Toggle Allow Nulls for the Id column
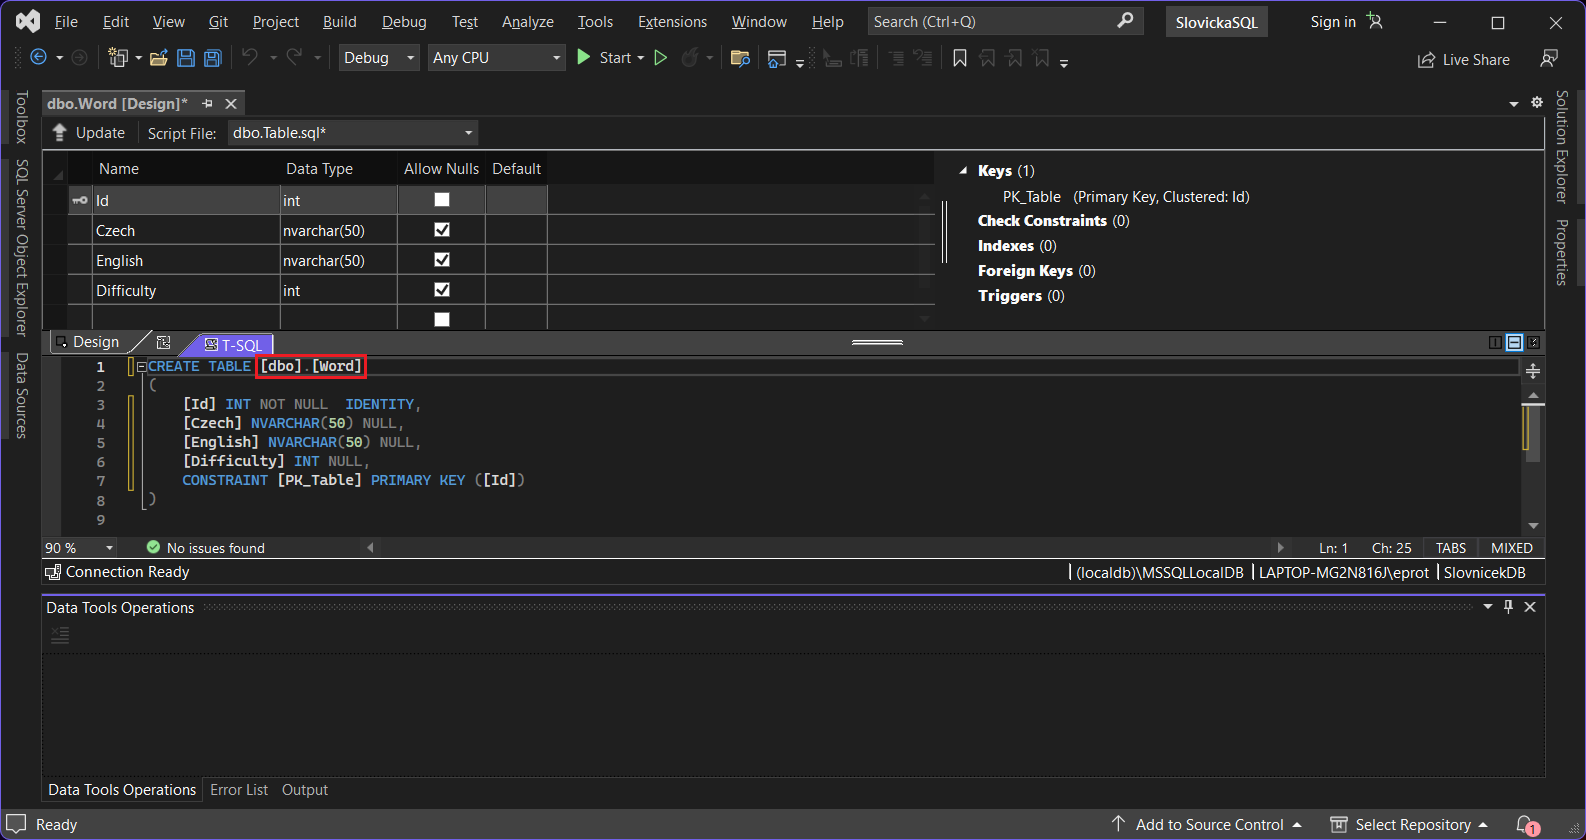 [442, 200]
